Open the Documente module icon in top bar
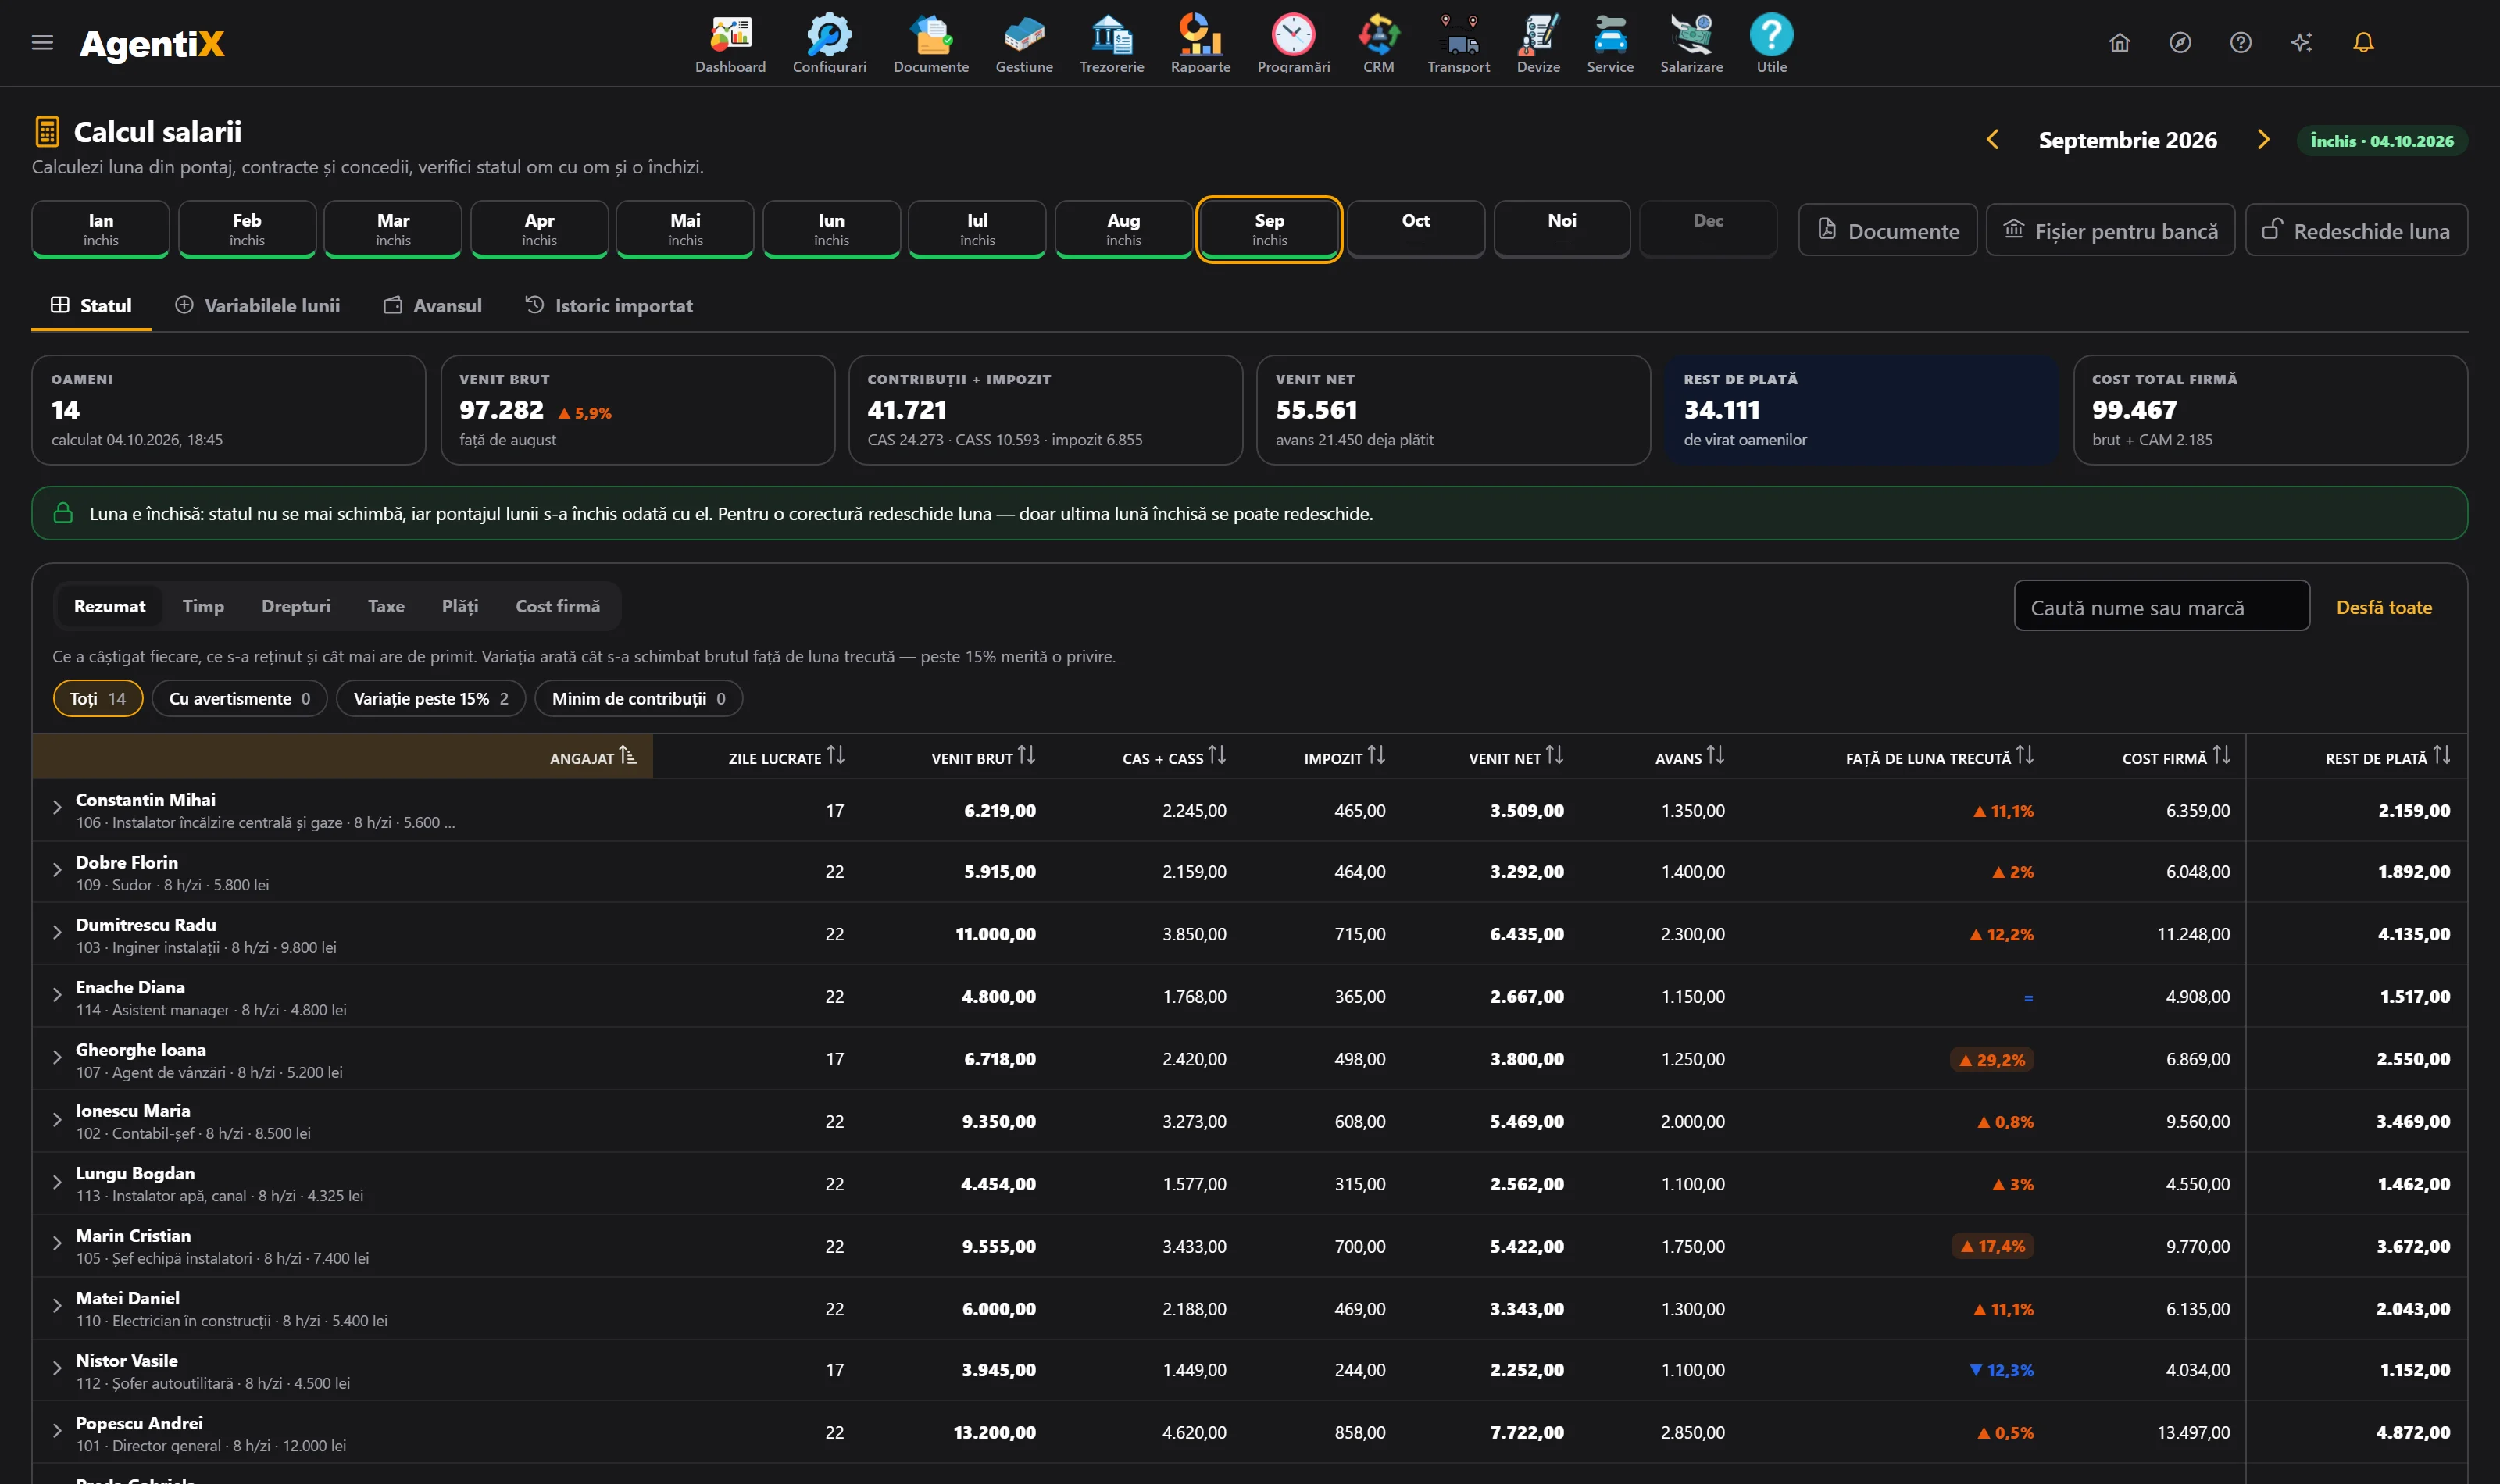This screenshot has width=2500, height=1484. pyautogui.click(x=931, y=43)
